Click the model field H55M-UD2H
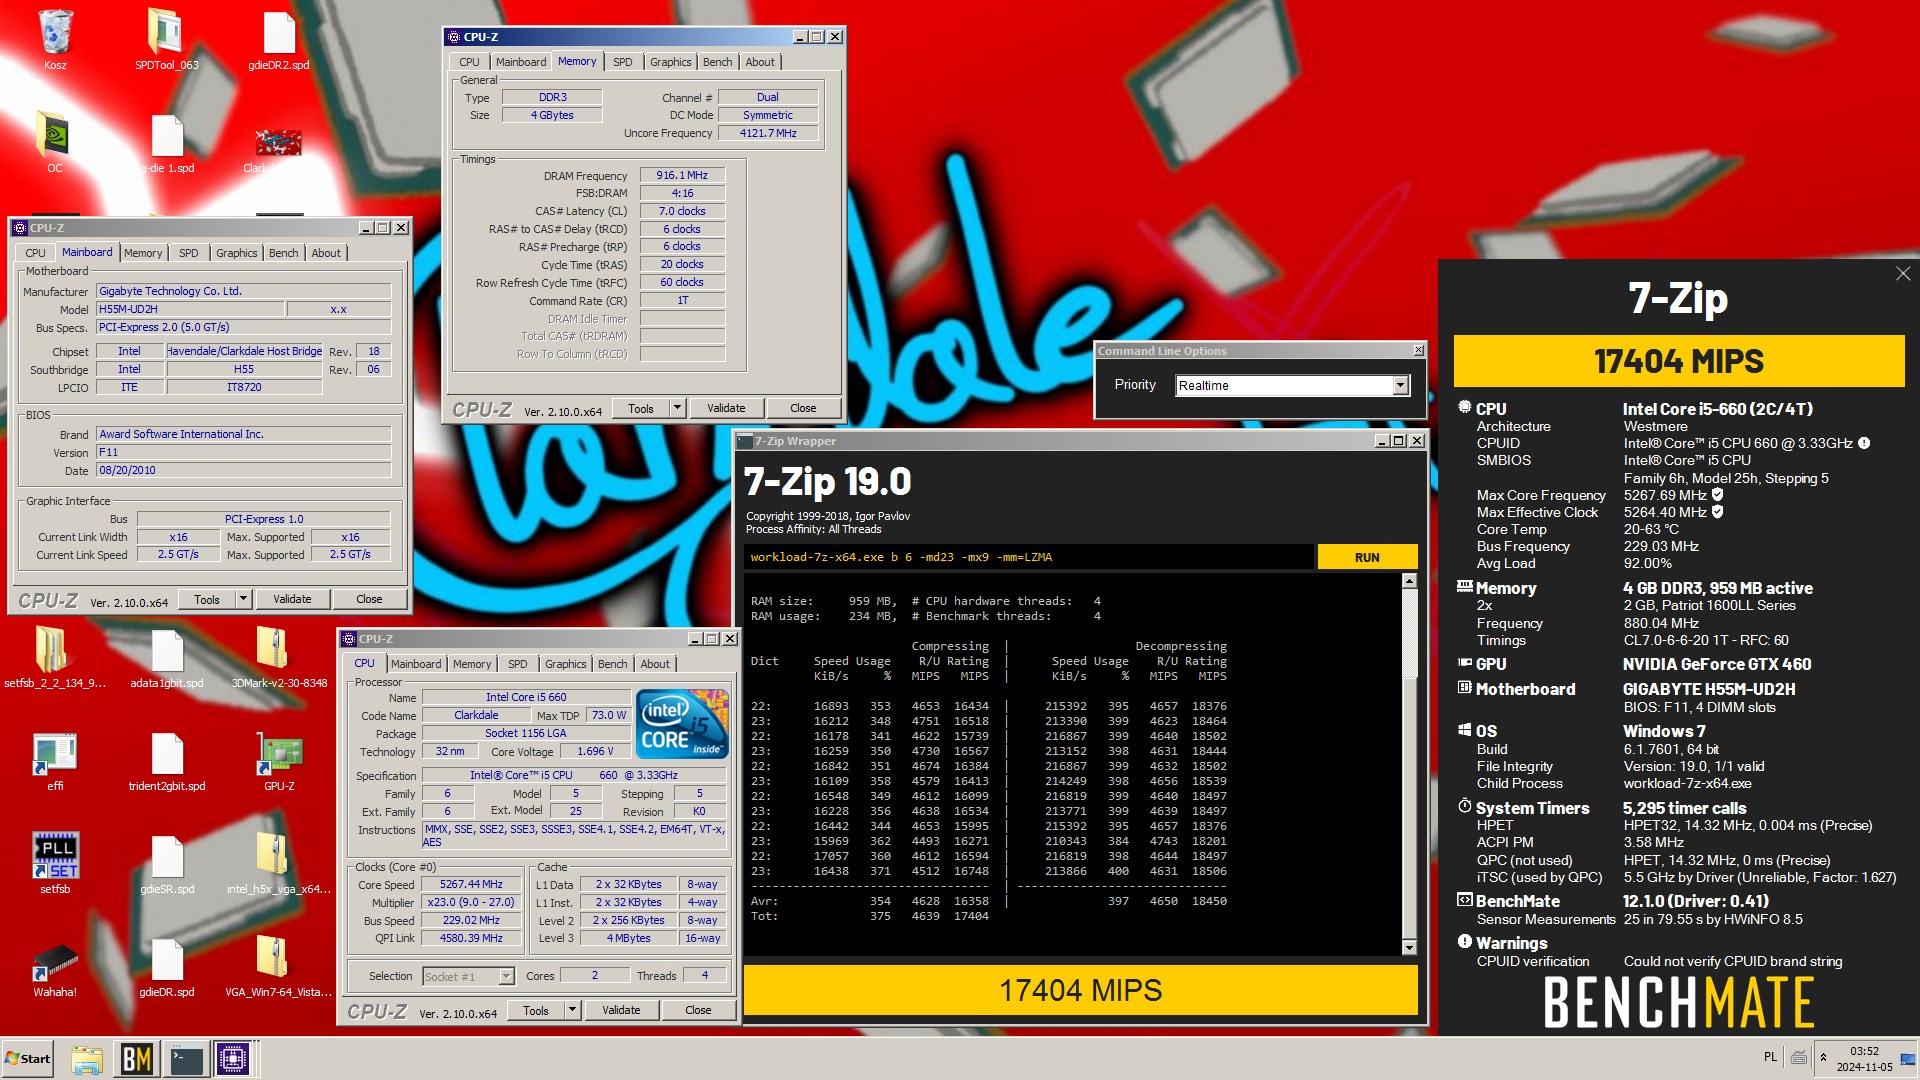Image resolution: width=1920 pixels, height=1080 pixels. 189,309
